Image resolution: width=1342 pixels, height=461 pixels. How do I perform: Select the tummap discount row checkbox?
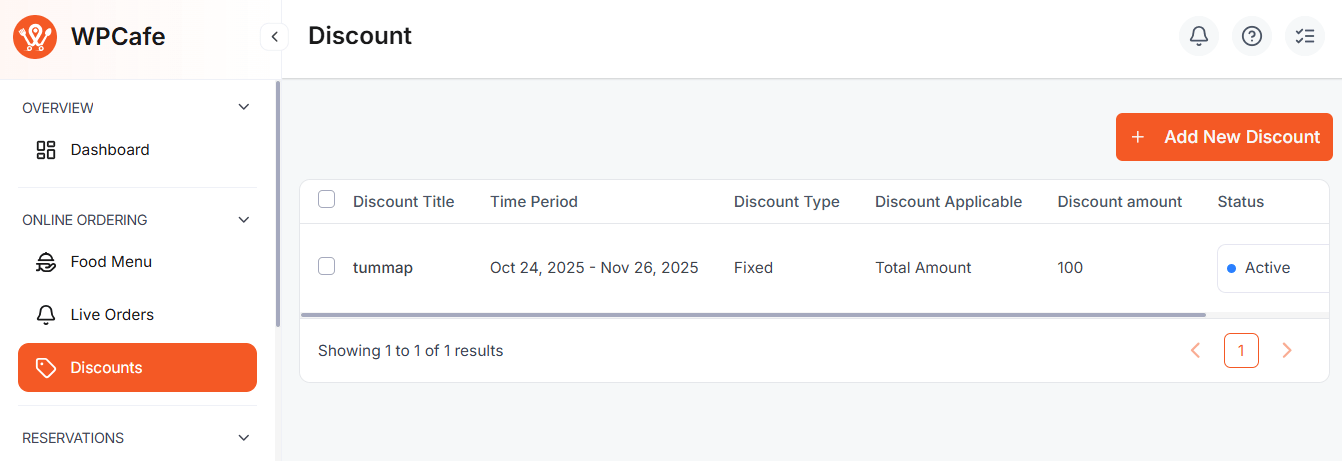(326, 266)
